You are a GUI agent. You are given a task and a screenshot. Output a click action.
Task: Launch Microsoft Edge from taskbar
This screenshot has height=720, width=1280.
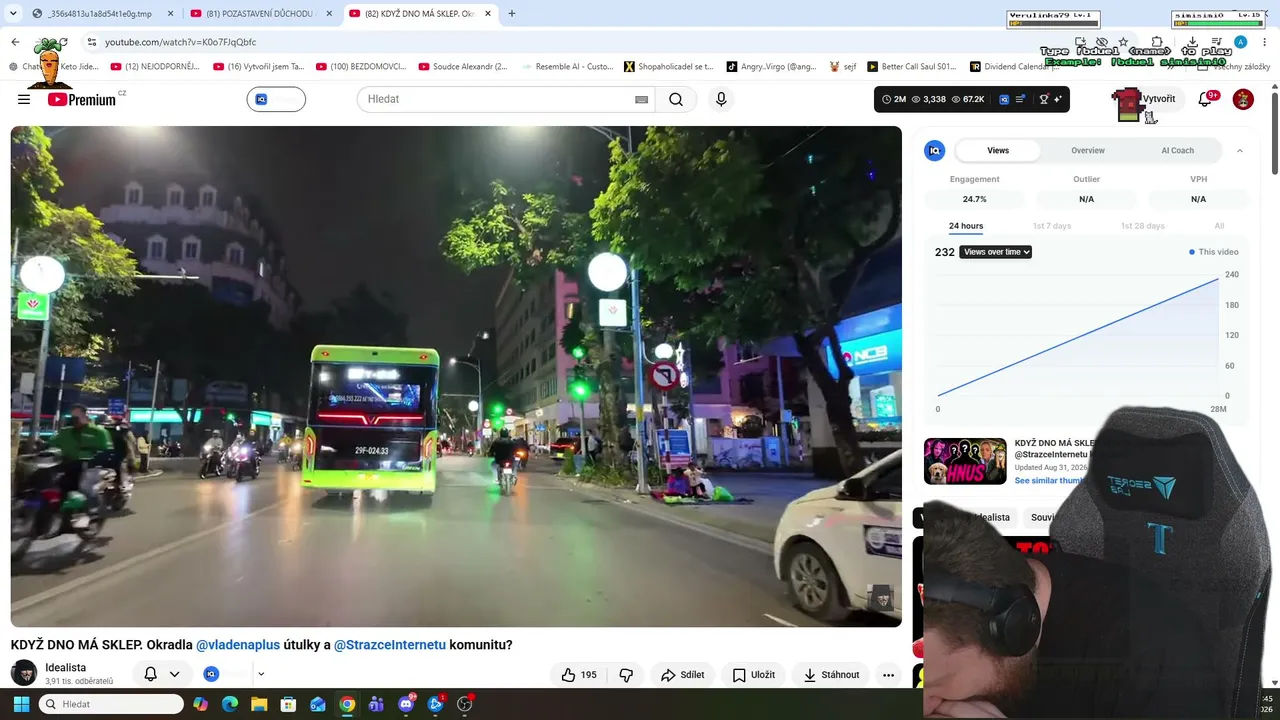pos(230,704)
